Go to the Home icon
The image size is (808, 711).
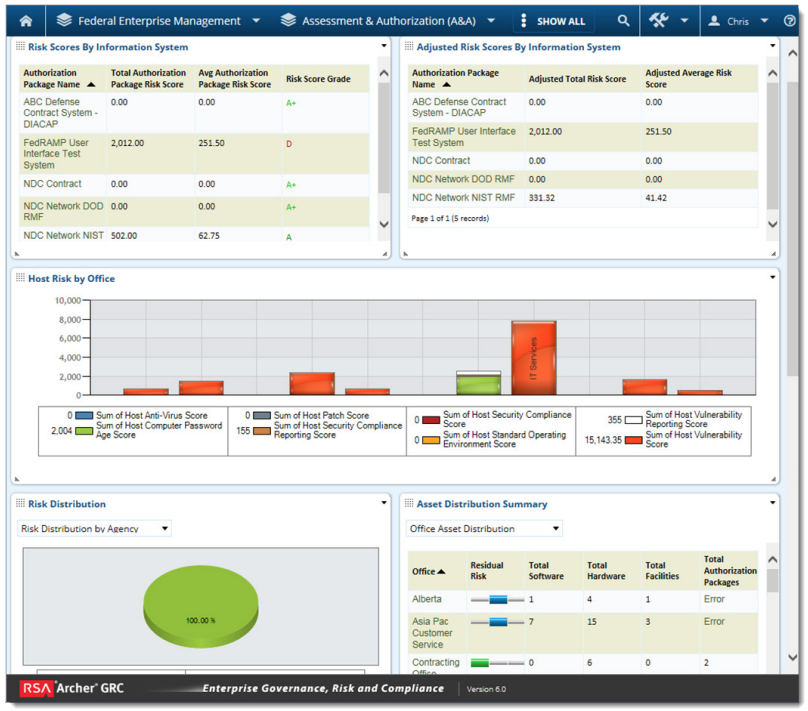[26, 21]
